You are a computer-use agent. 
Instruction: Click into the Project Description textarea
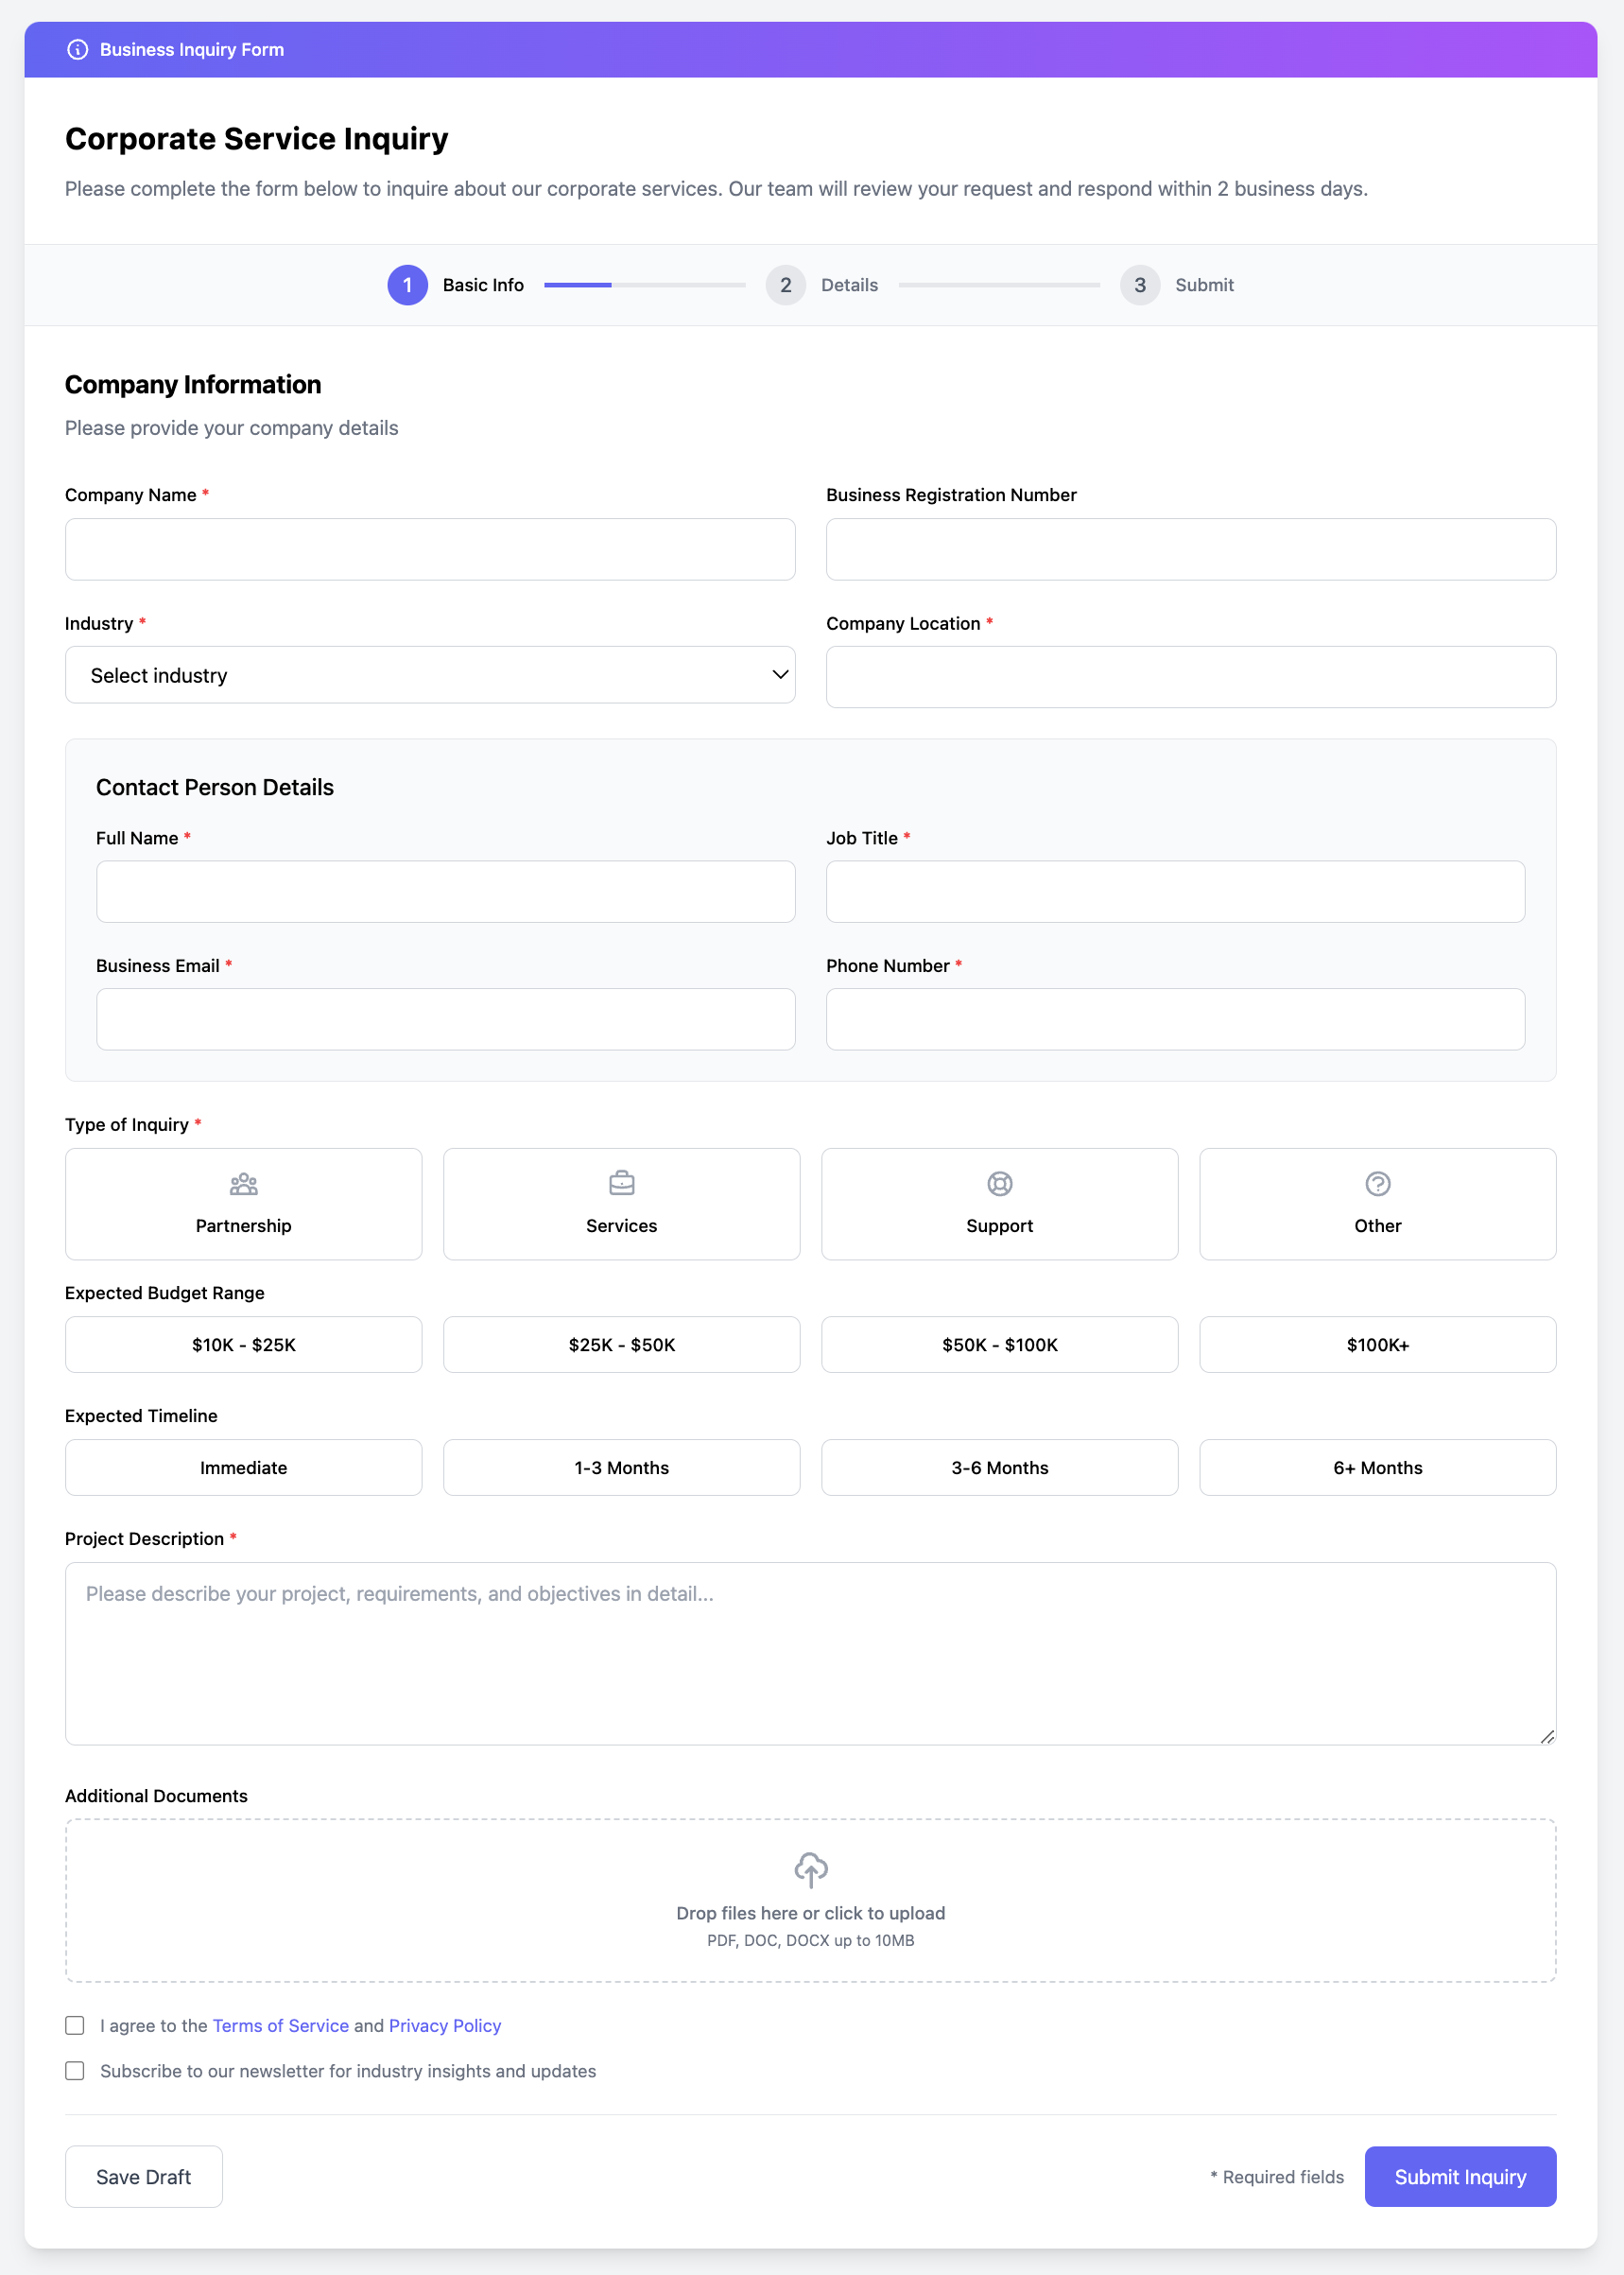[x=810, y=1653]
